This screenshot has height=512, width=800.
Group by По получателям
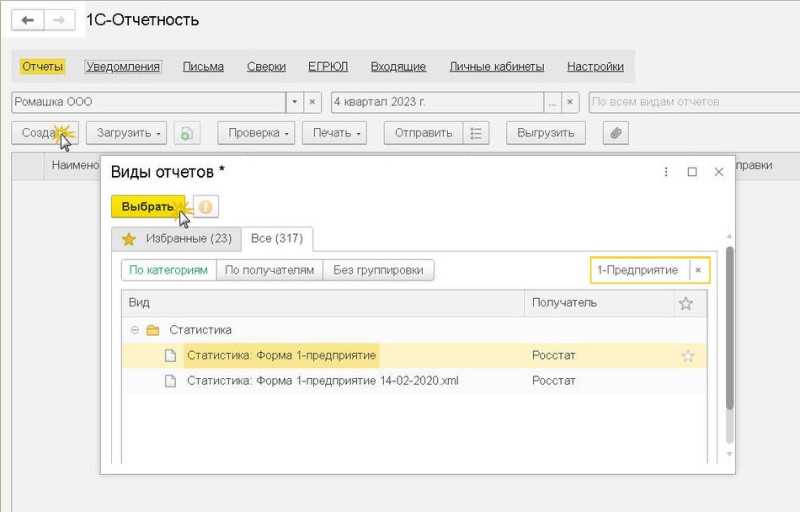269,270
